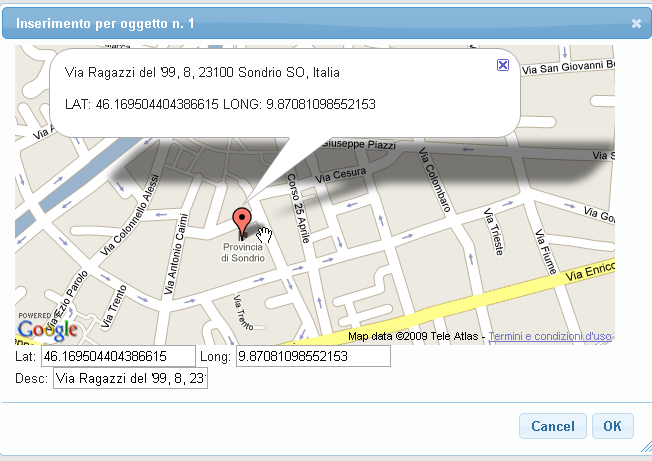The width and height of the screenshot is (652, 461).
Task: Click 'Via Enrico' label on yellow road
Action: (x=590, y=271)
